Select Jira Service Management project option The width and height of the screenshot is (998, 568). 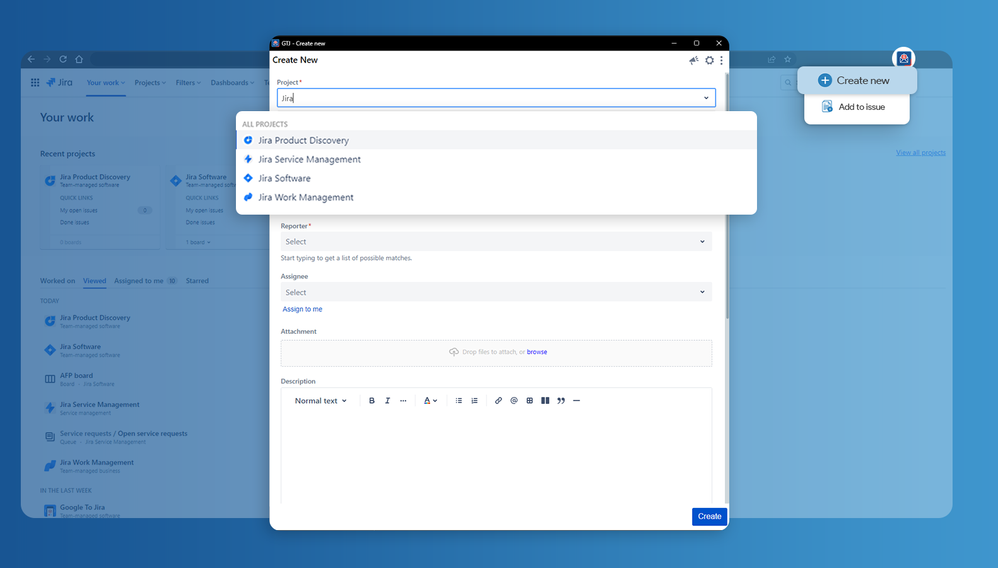tap(496, 159)
